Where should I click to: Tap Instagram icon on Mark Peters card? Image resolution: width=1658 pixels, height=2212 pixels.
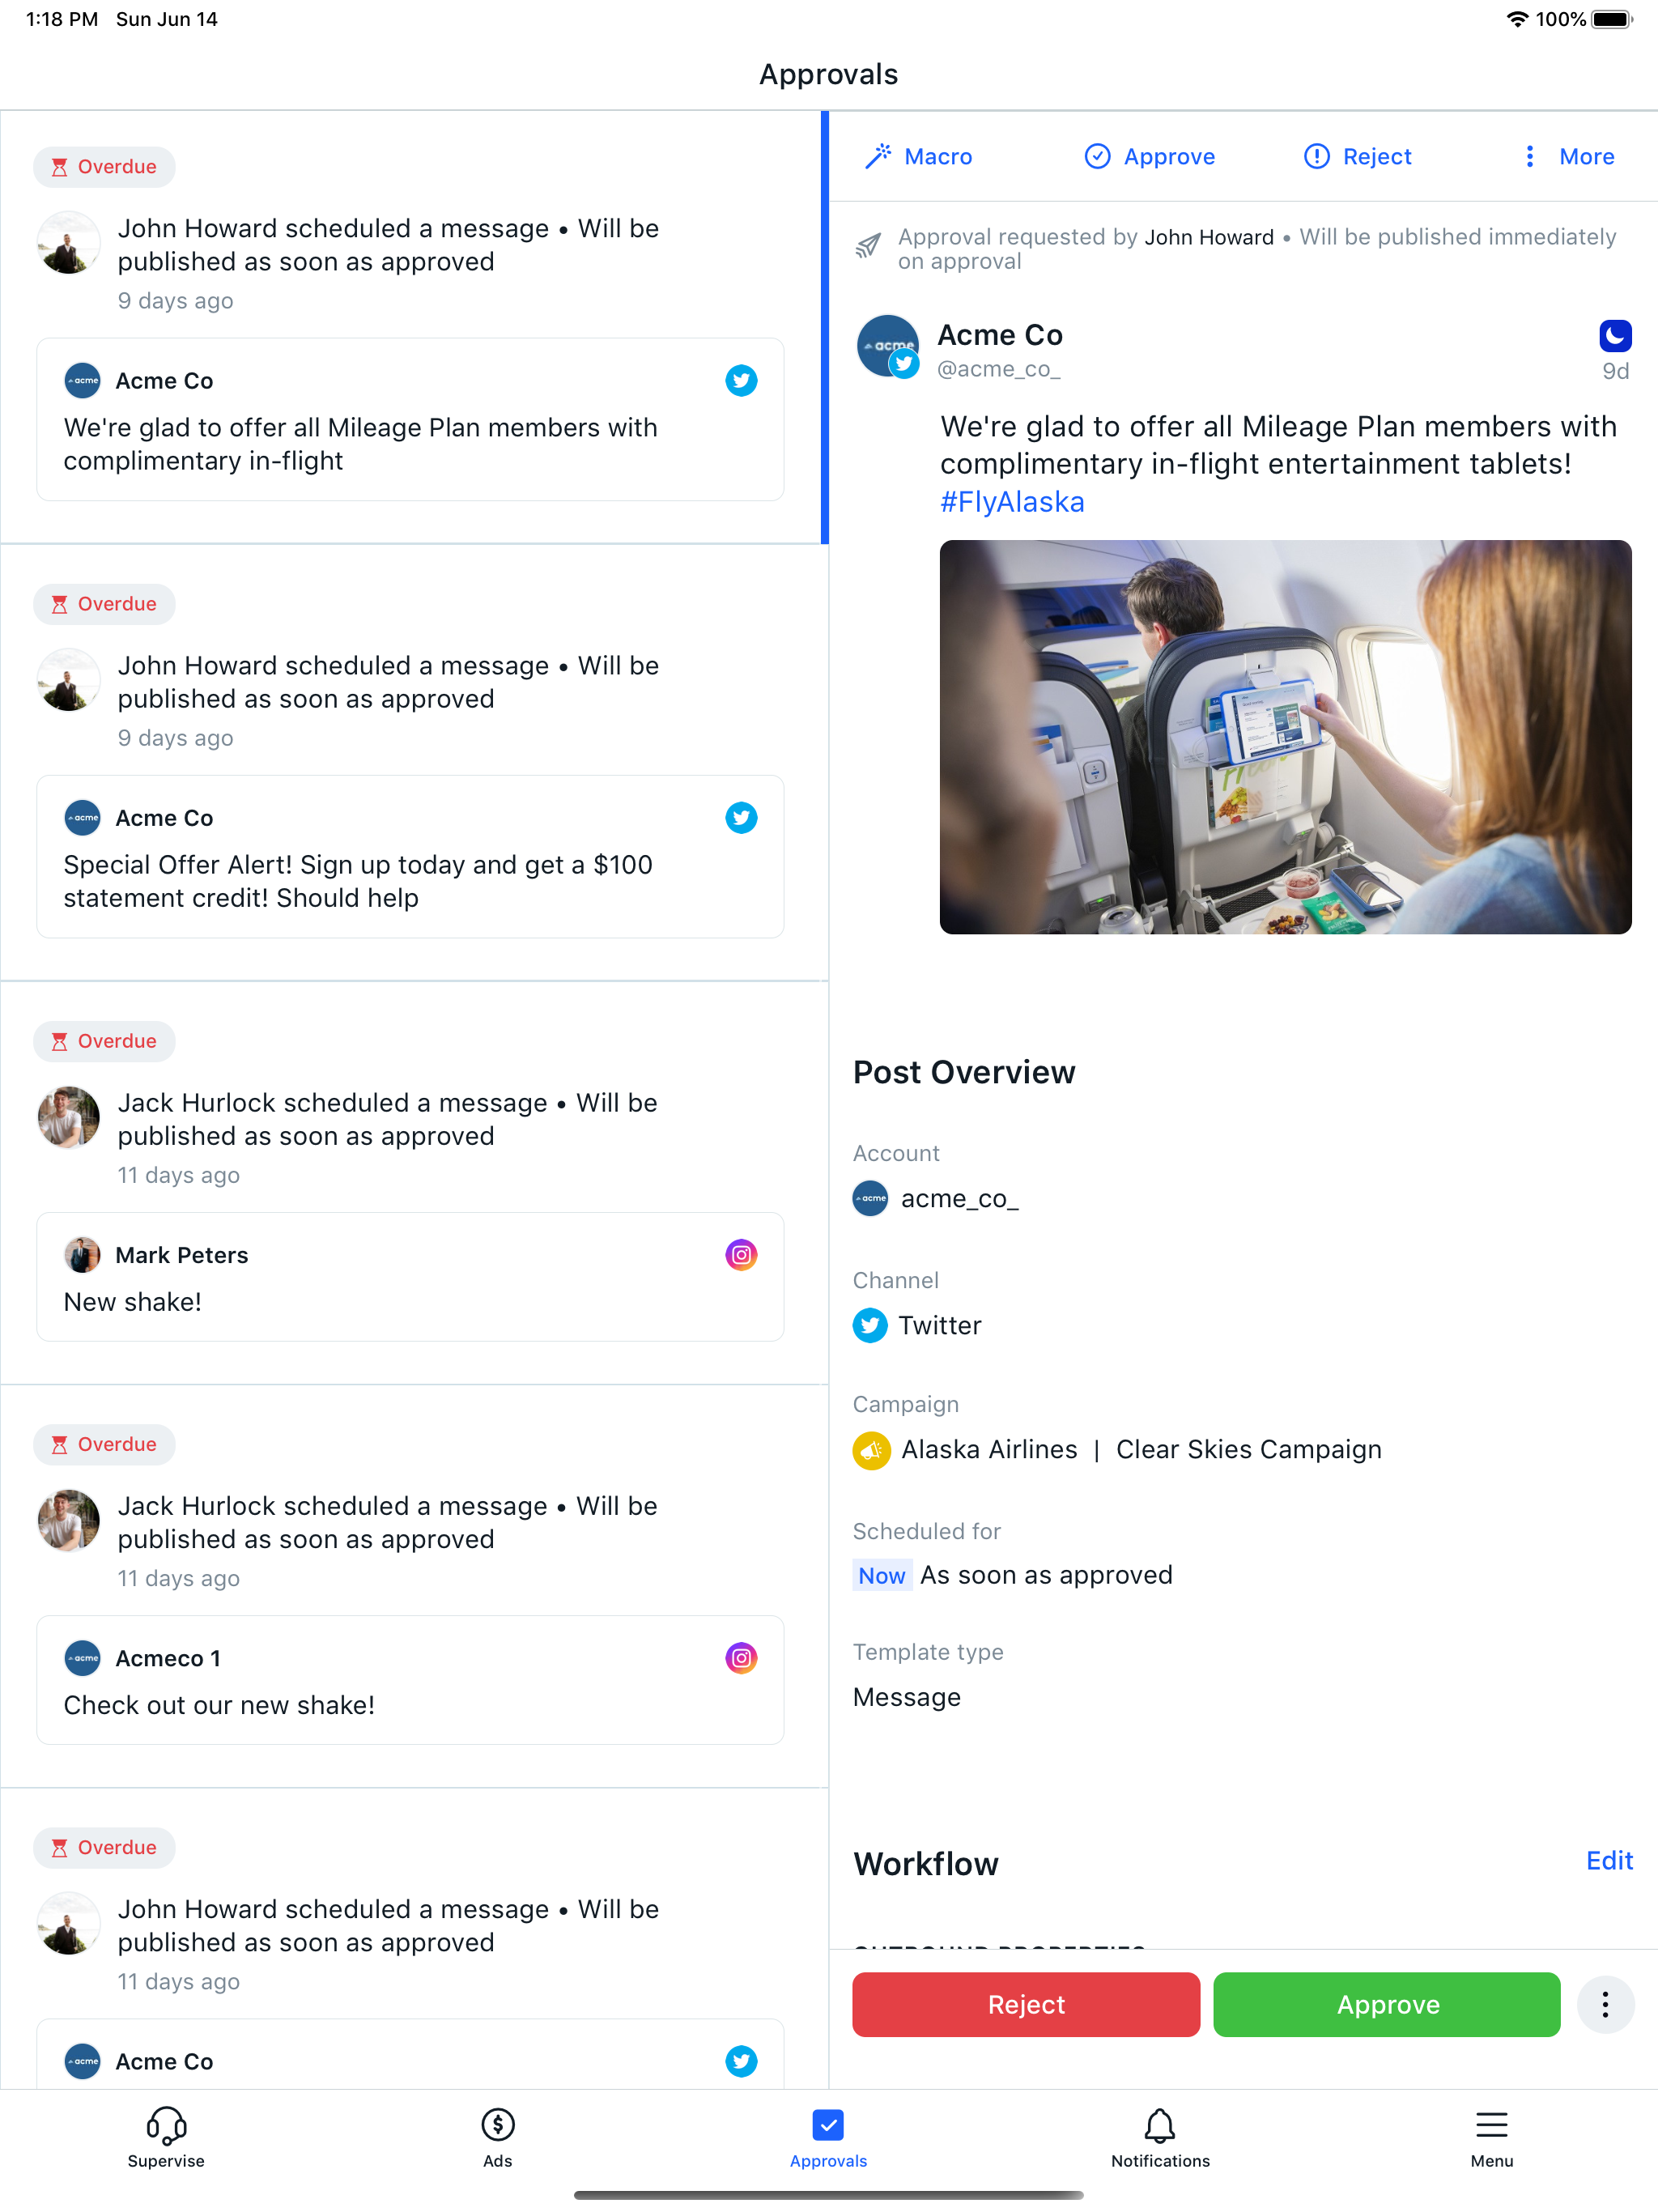(x=741, y=1255)
